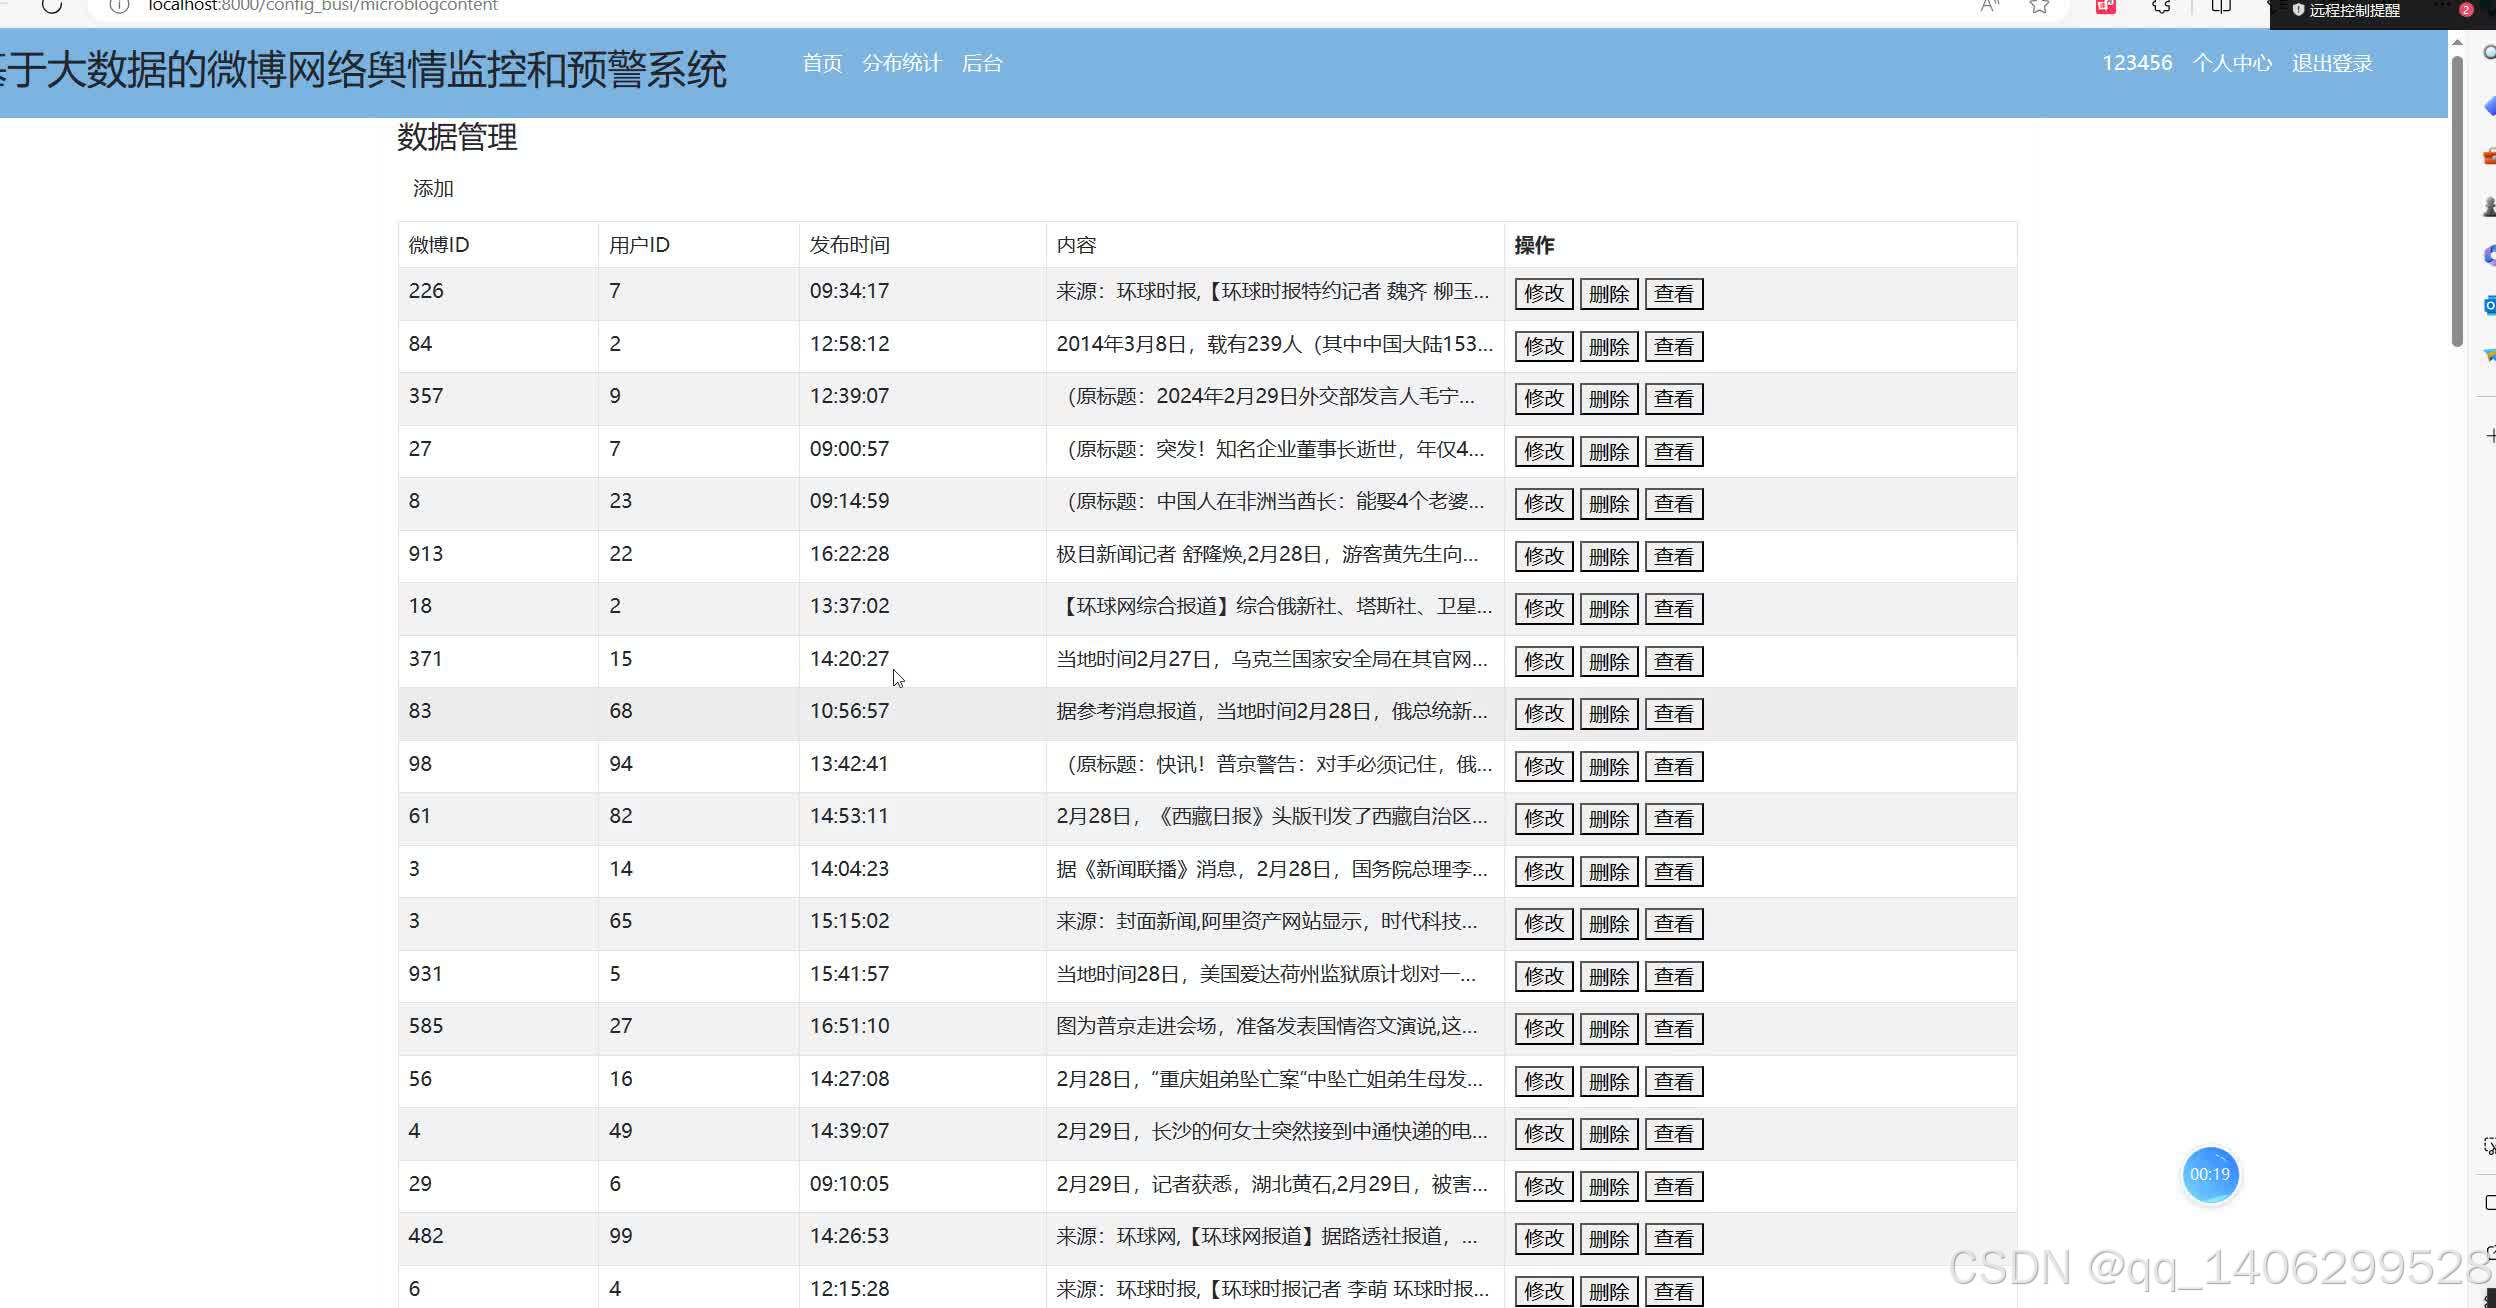
Task: Click the browser extensions puzzle icon
Action: coord(2161,7)
